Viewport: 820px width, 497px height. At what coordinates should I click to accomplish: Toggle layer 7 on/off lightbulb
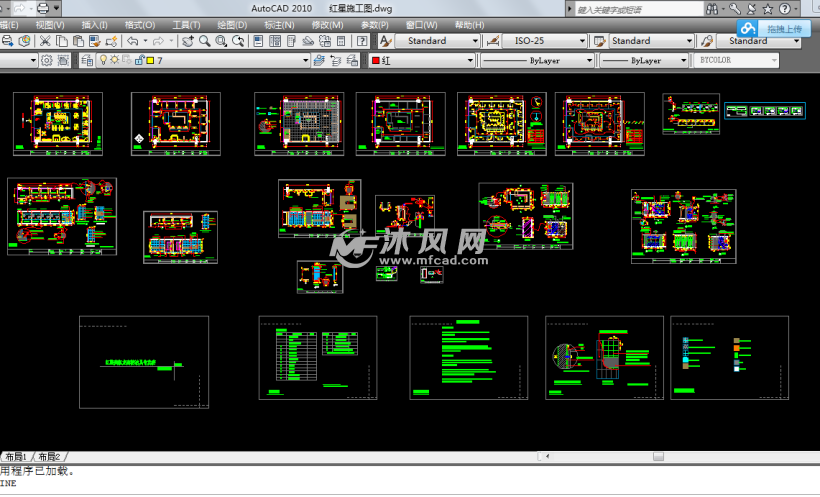(x=103, y=60)
